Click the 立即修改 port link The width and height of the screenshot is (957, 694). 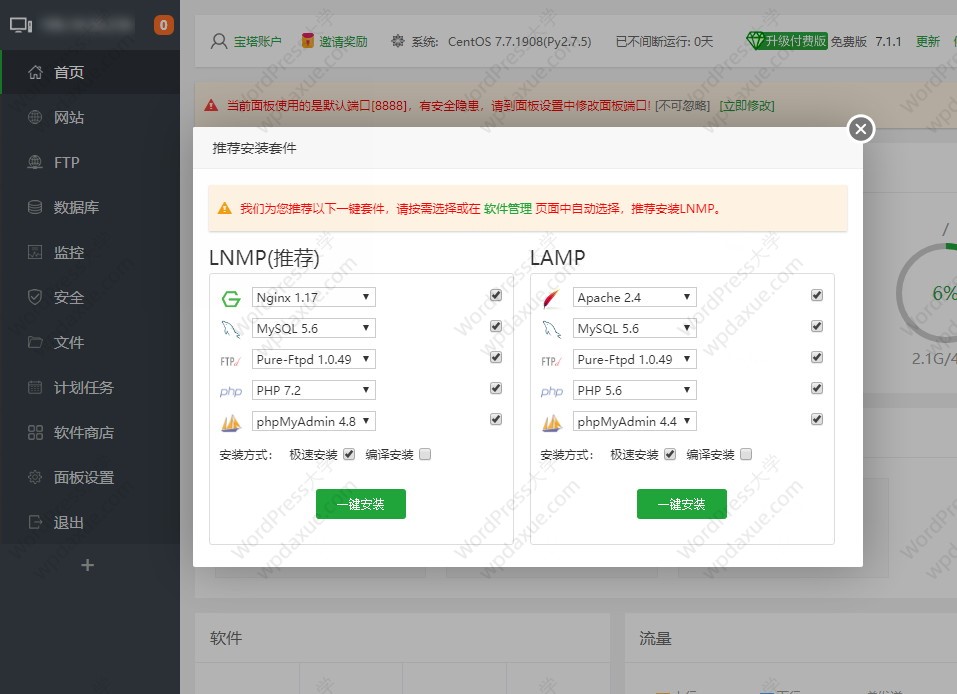point(747,106)
